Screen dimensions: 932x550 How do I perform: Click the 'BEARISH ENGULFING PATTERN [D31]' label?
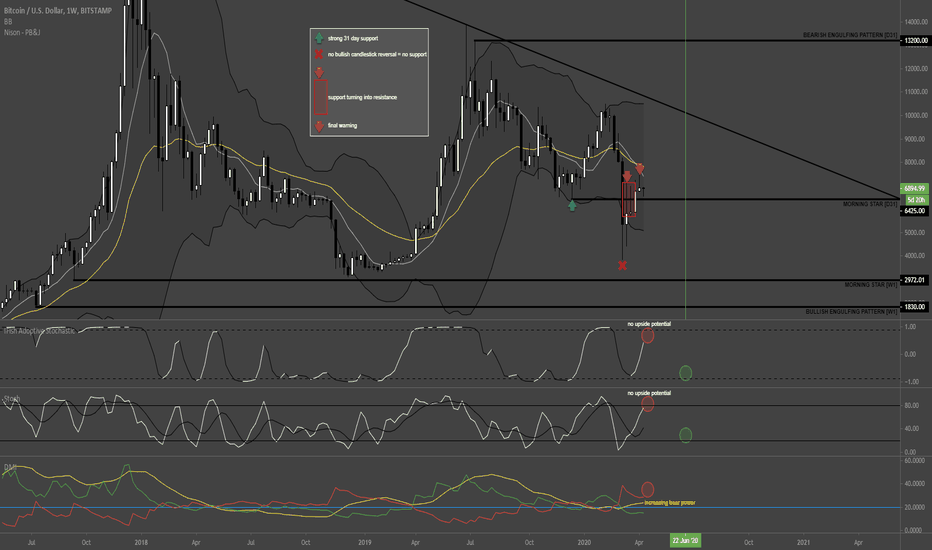click(x=850, y=35)
